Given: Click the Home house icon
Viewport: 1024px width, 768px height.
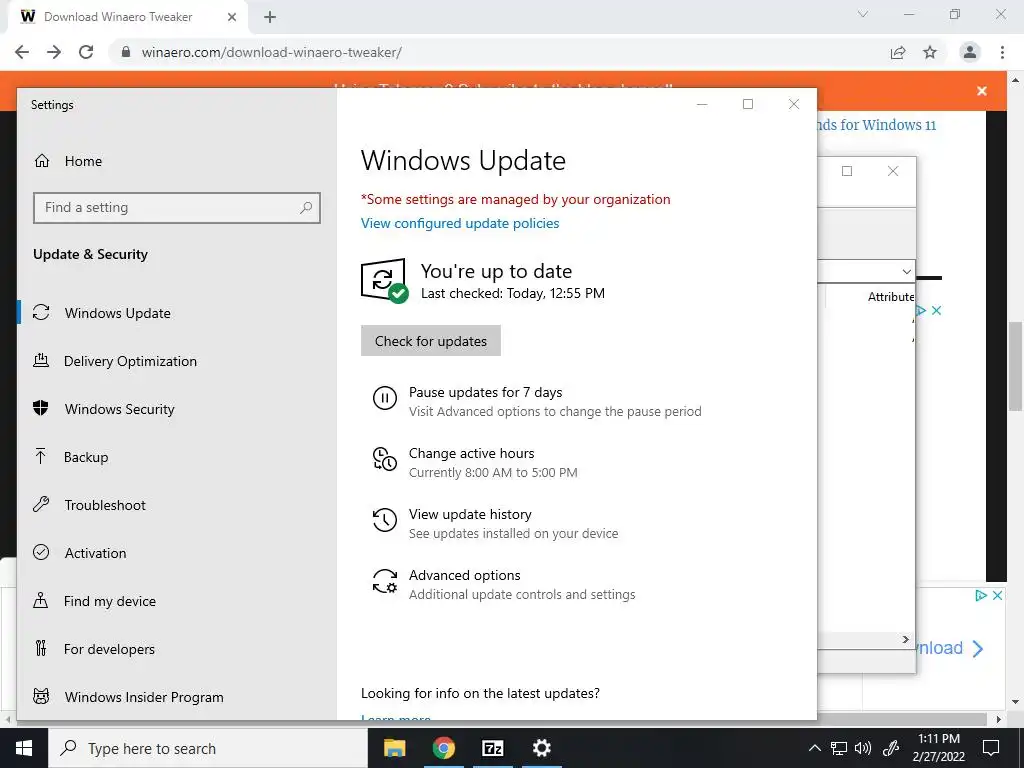Looking at the screenshot, I should point(42,161).
